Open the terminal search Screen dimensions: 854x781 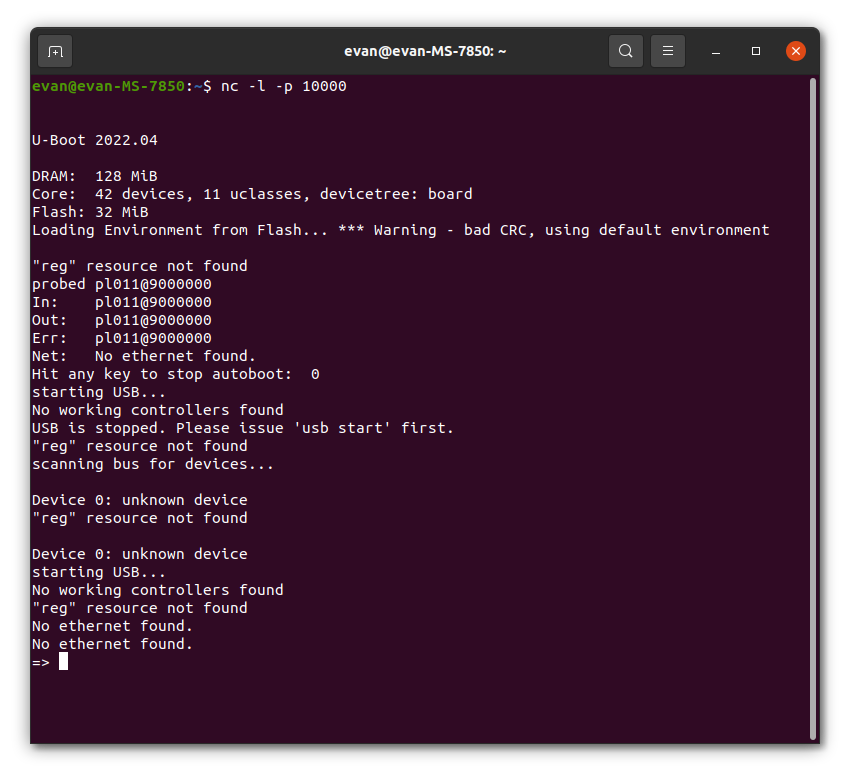(x=626, y=51)
